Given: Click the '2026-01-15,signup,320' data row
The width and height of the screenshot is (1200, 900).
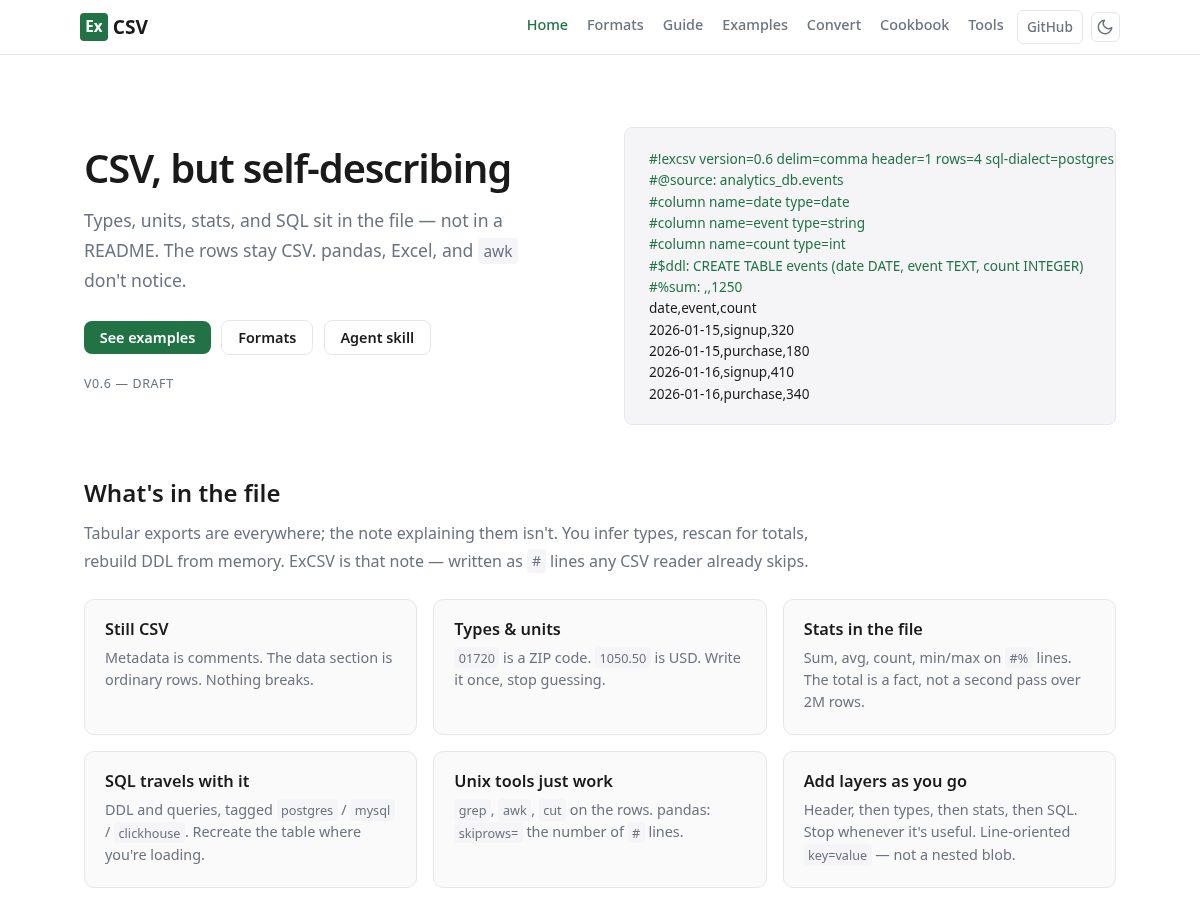Looking at the screenshot, I should coord(721,330).
